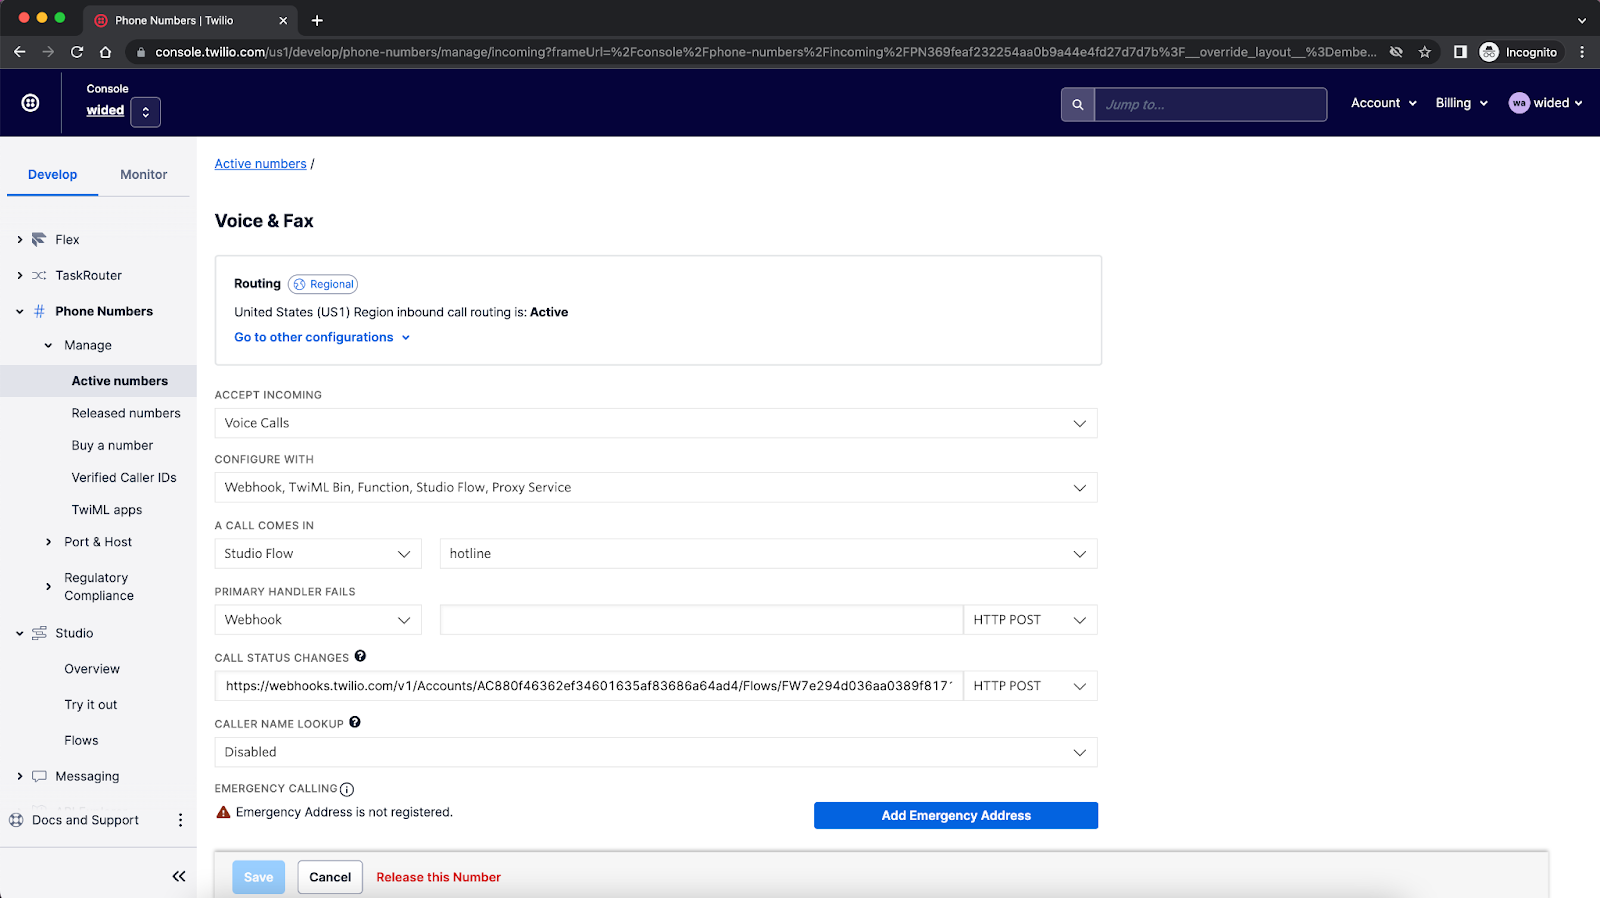Click the search magnifier icon

[x=1078, y=104]
